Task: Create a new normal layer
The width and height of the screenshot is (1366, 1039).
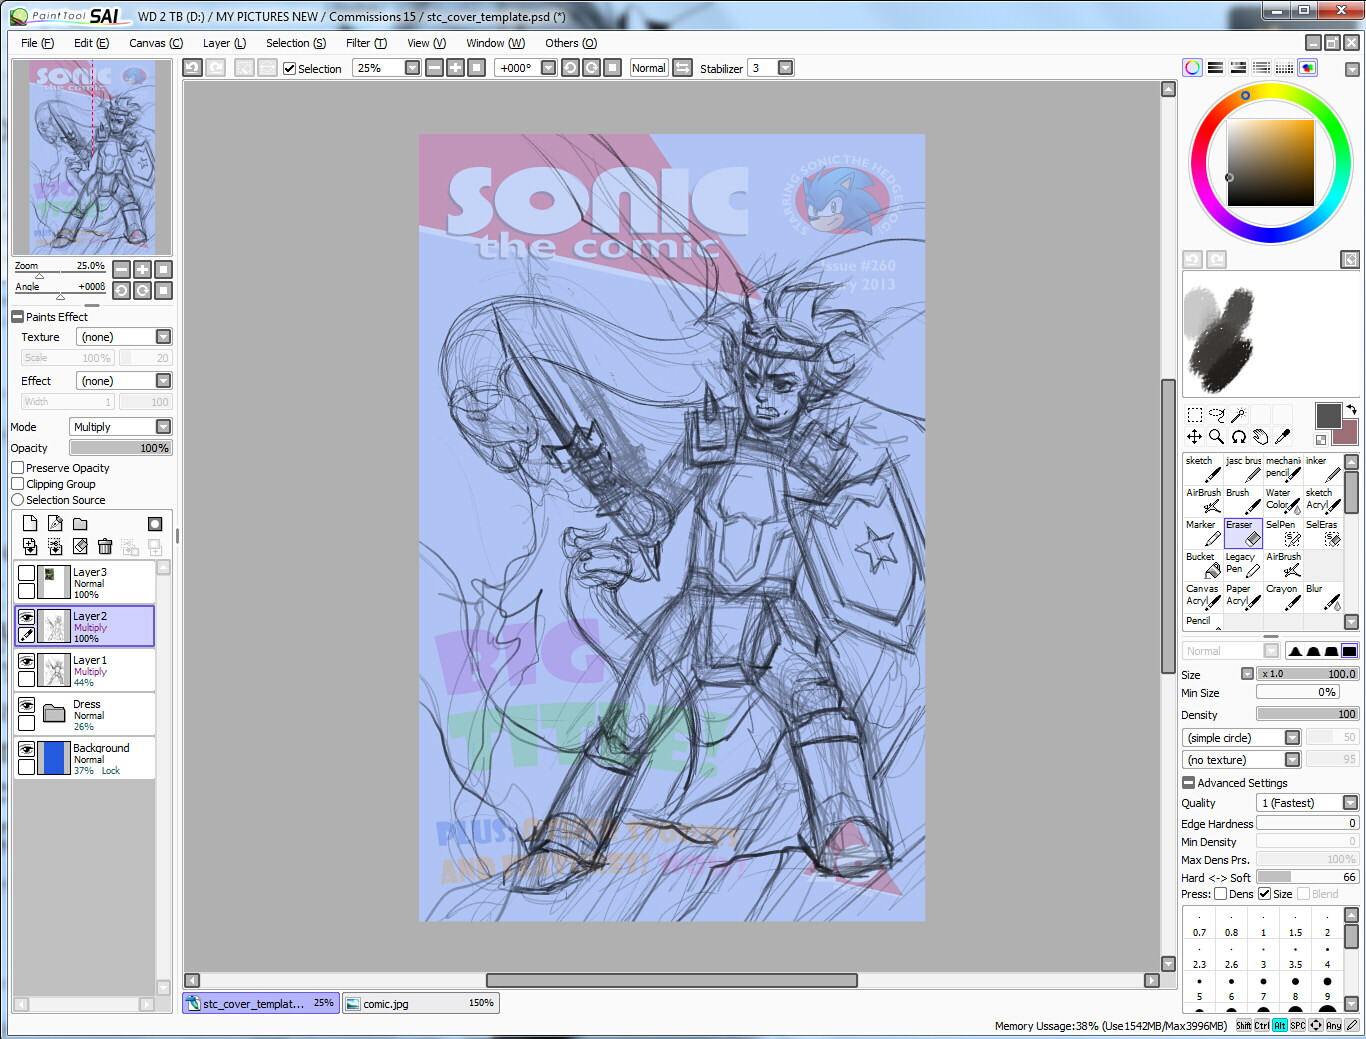Action: [x=30, y=524]
